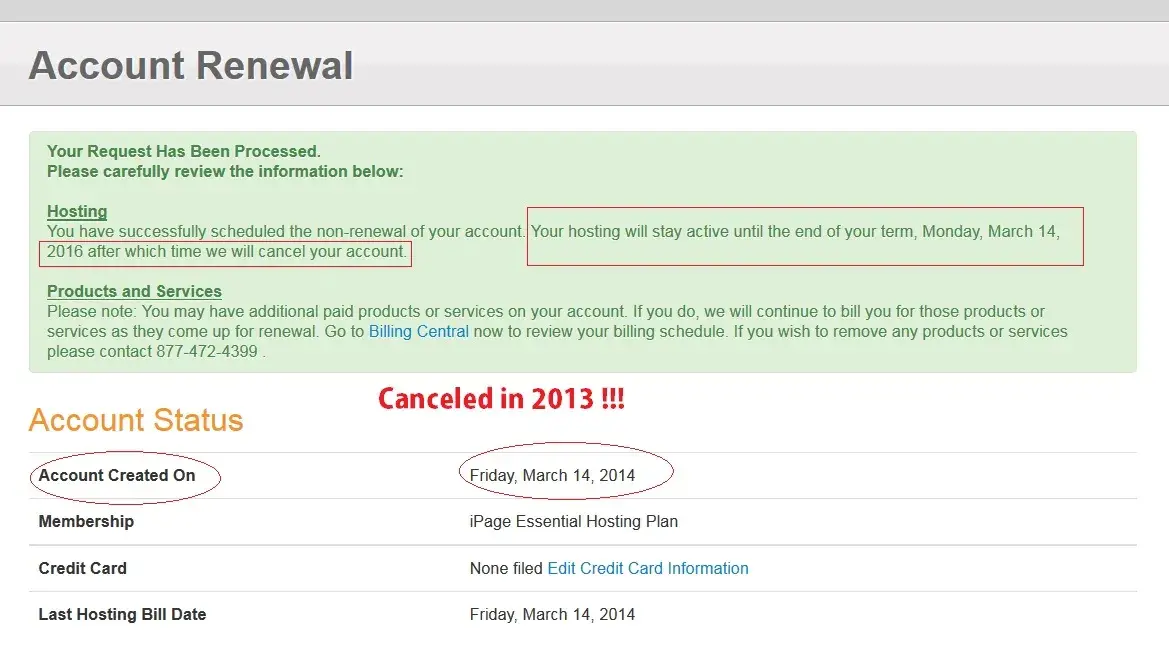Click the Account Renewal page heading
This screenshot has width=1169, height=657.
[191, 66]
